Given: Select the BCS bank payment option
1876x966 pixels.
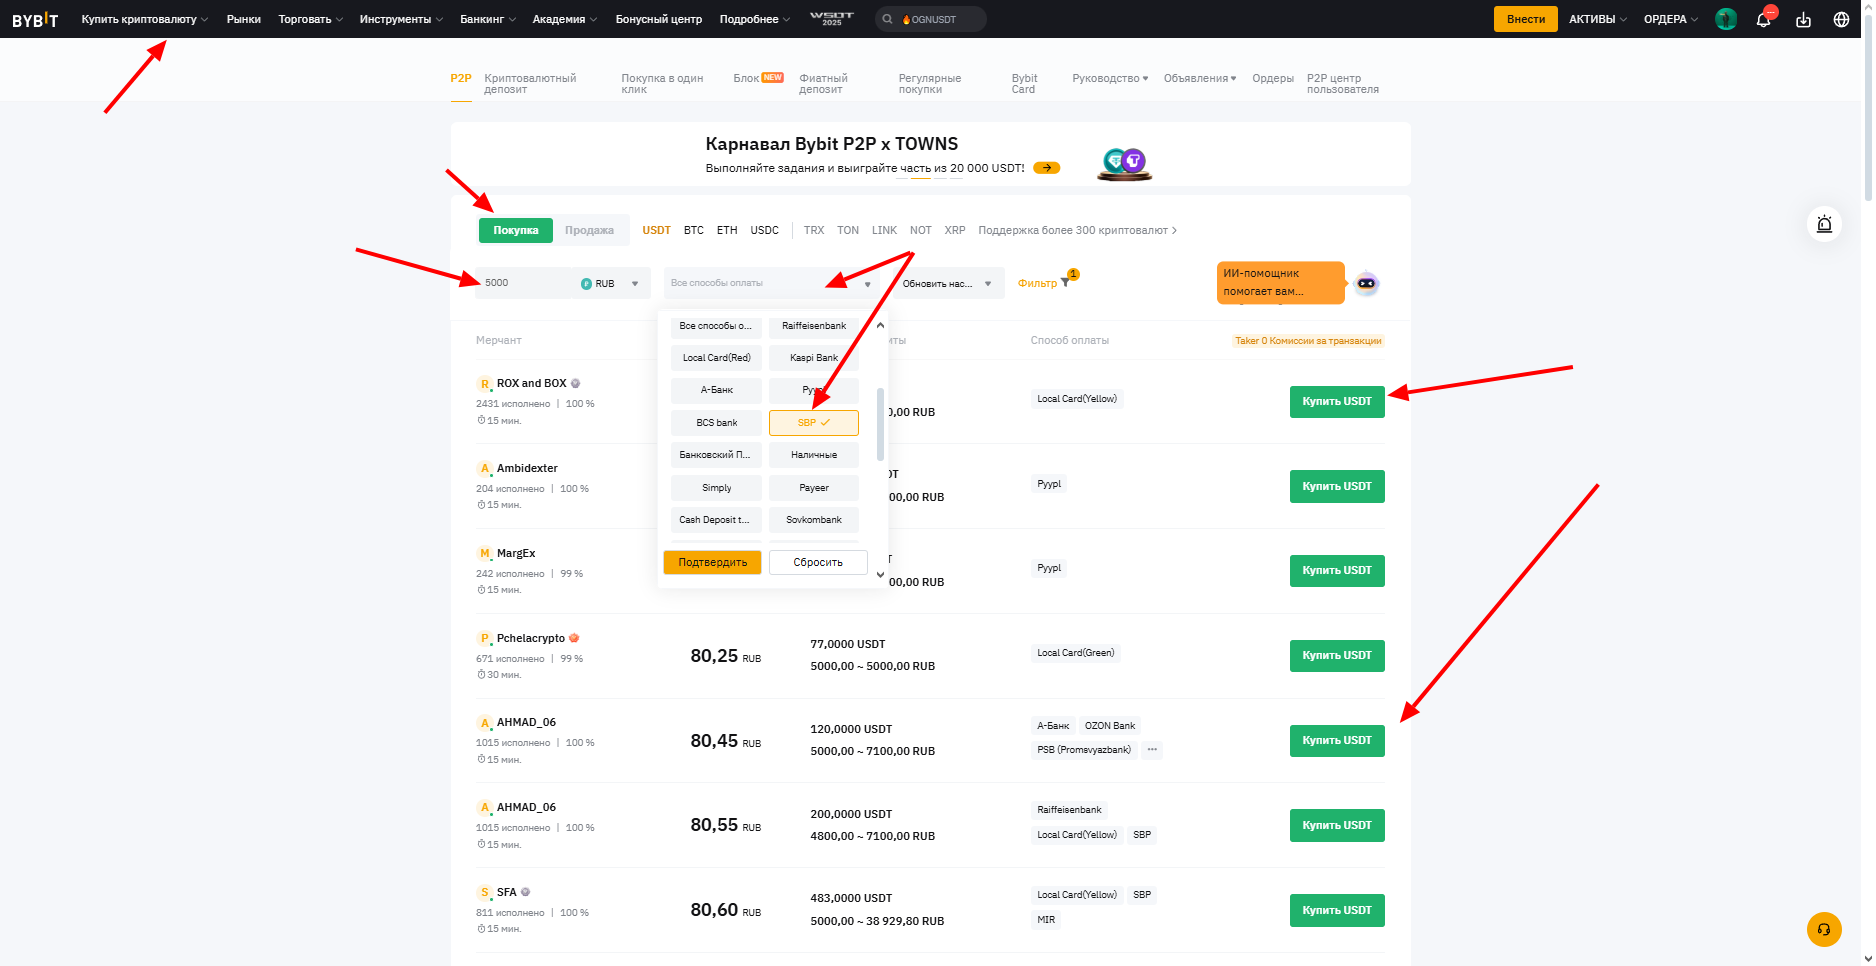Looking at the screenshot, I should coord(716,423).
